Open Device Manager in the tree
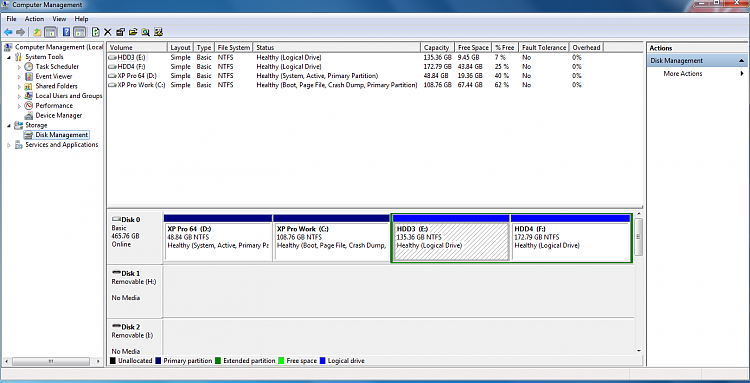Image resolution: width=750 pixels, height=383 pixels. pos(58,115)
